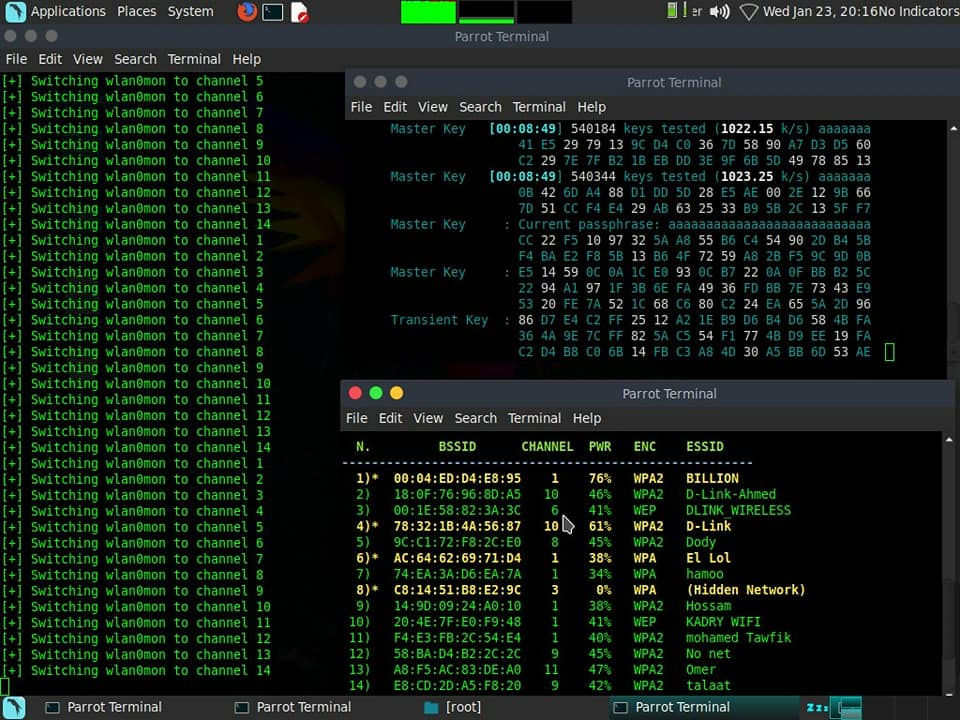Viewport: 960px width, 720px height.
Task: Open View menu in the BSSID list terminal
Action: pyautogui.click(x=428, y=418)
